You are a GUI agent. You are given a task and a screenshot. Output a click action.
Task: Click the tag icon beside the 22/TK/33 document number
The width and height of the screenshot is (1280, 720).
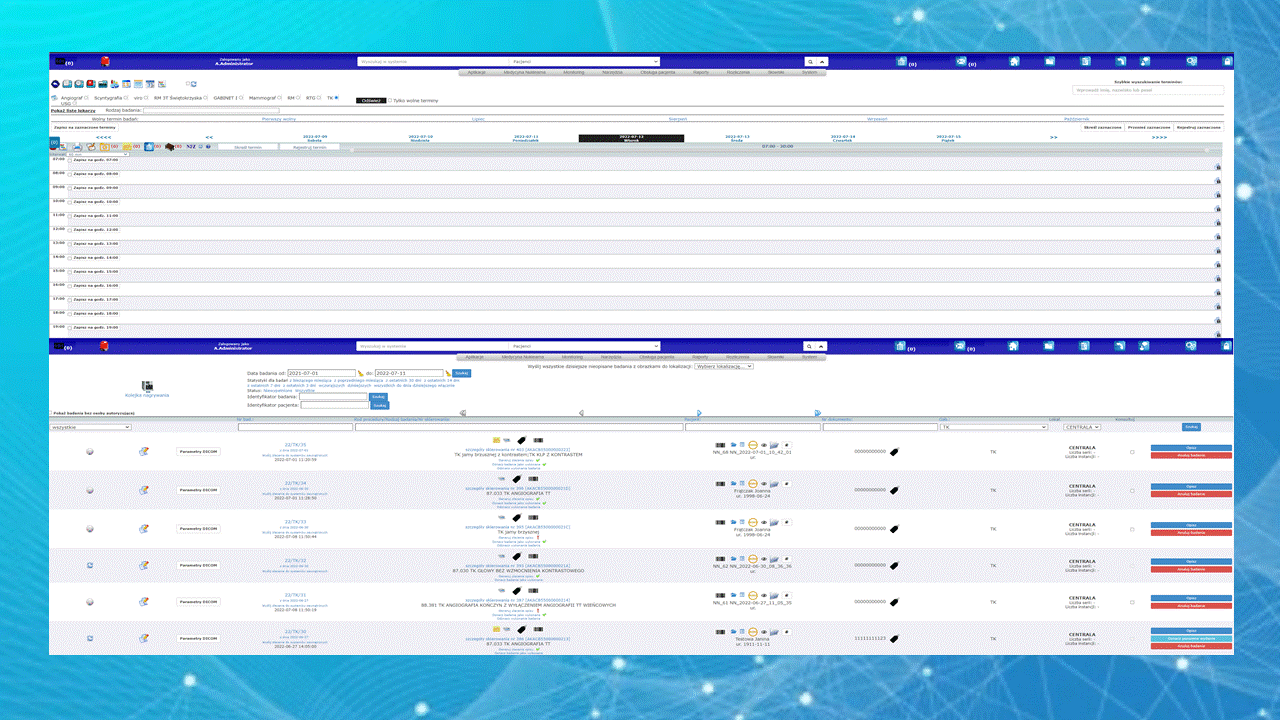click(894, 527)
